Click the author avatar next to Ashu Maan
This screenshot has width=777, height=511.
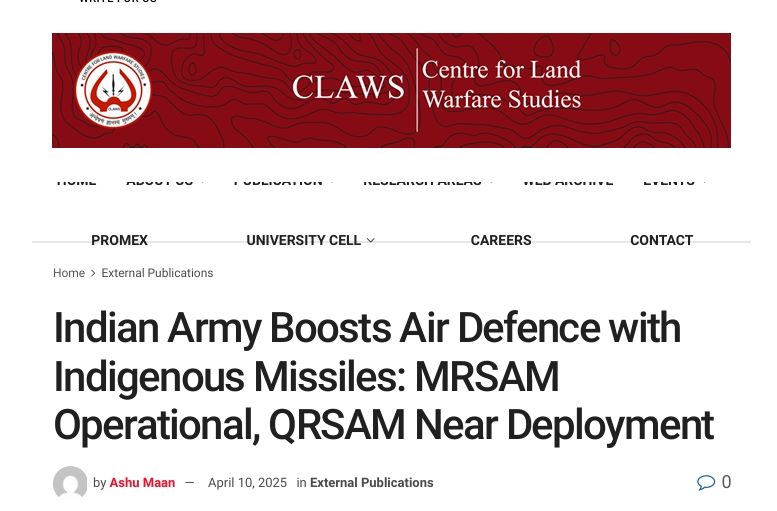(x=70, y=482)
